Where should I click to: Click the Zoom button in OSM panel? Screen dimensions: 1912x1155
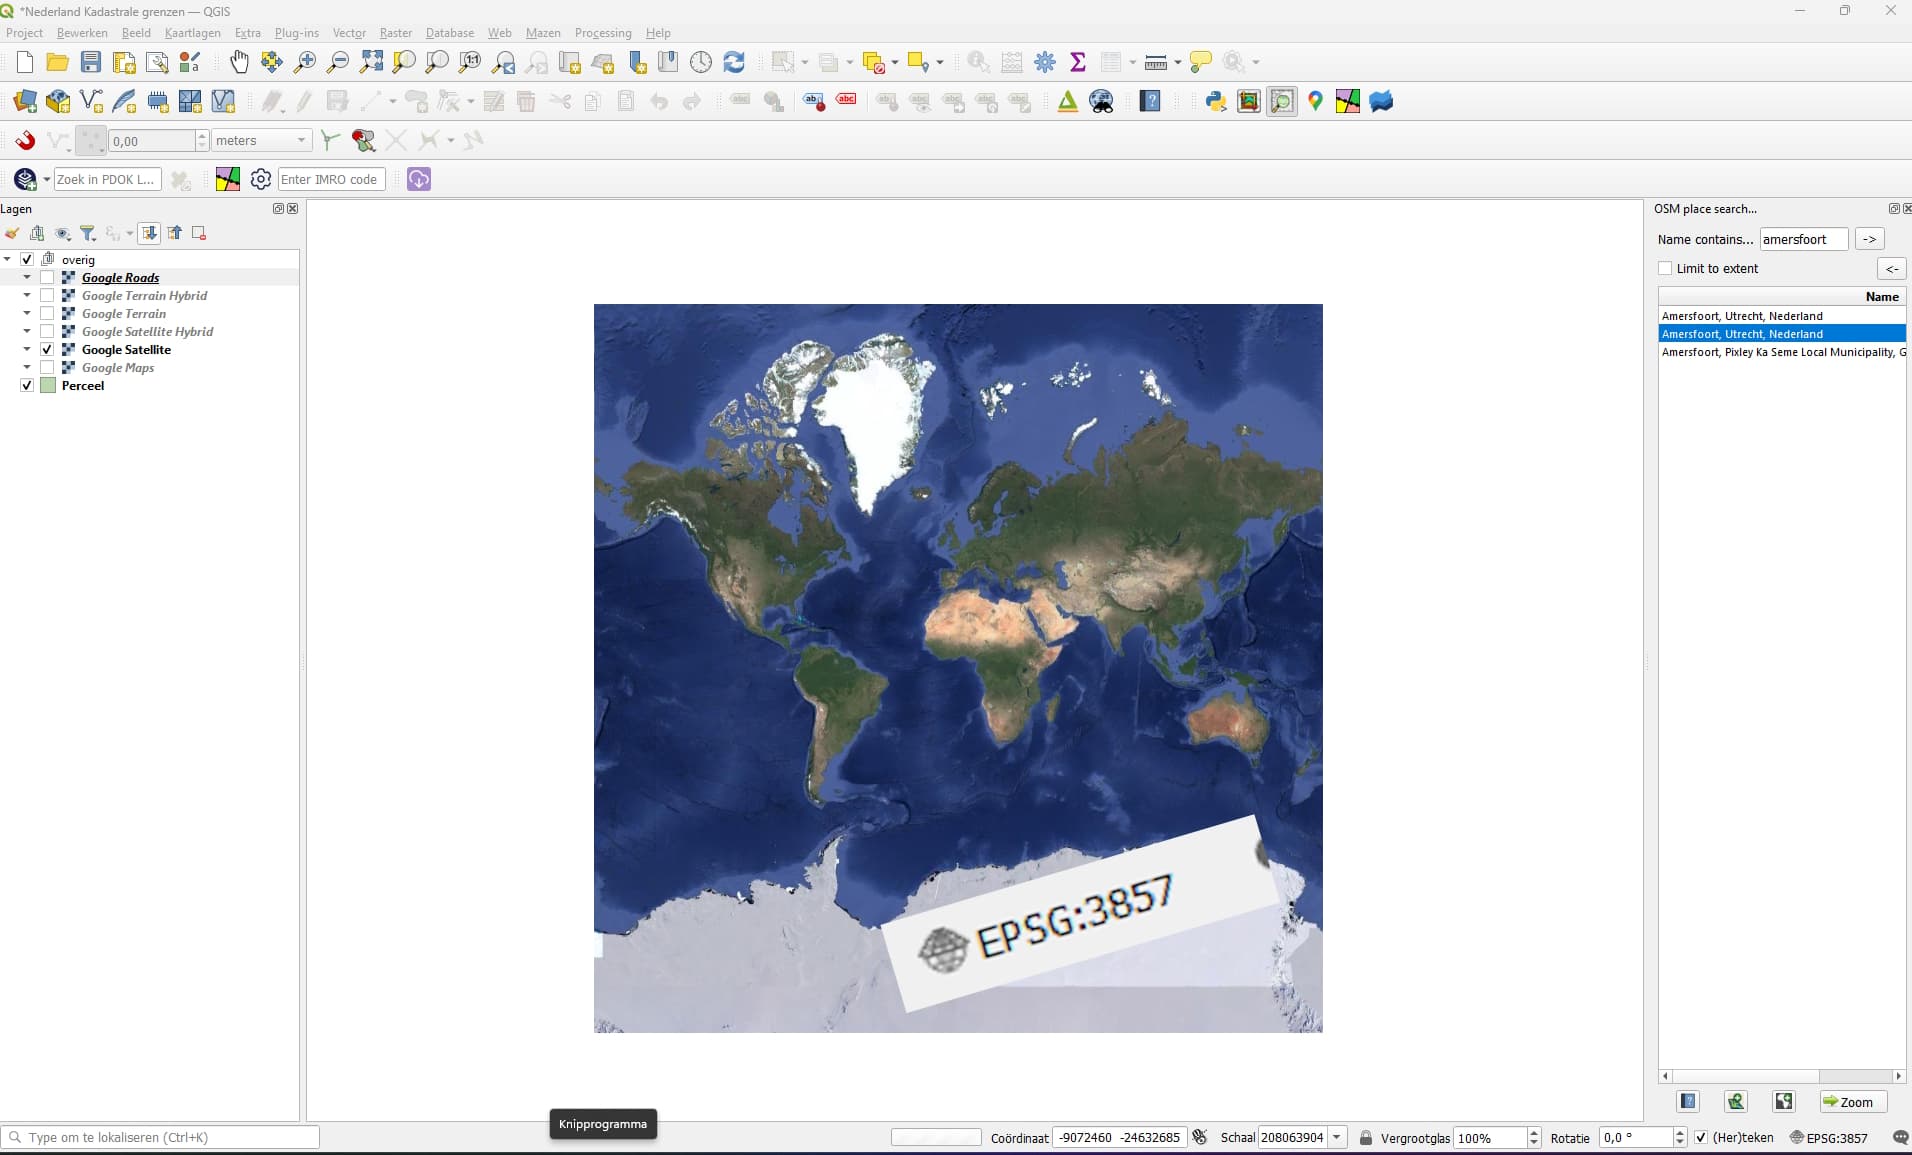pyautogui.click(x=1851, y=1102)
